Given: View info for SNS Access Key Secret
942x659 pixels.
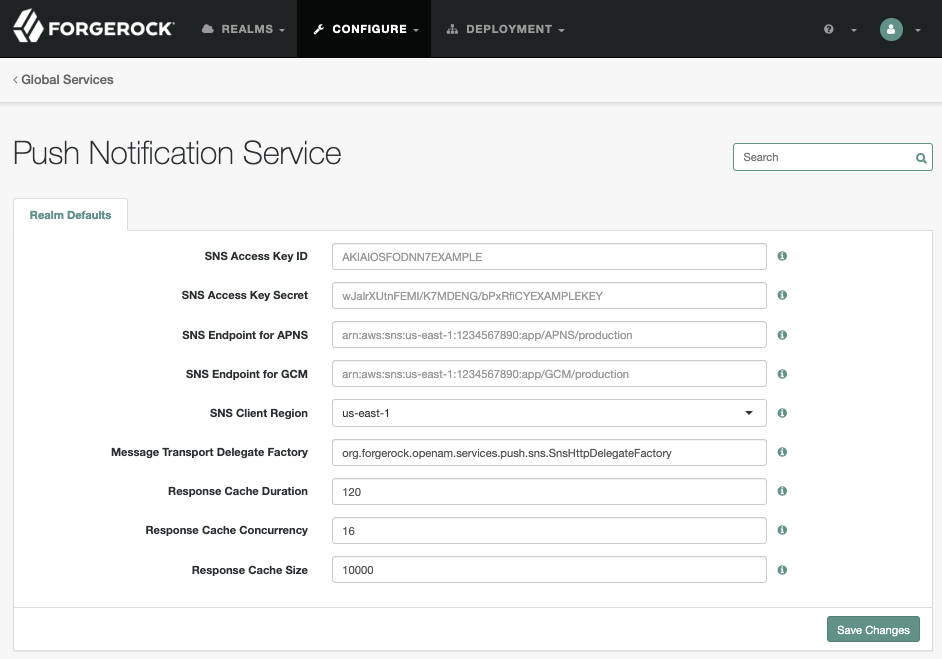Looking at the screenshot, I should pyautogui.click(x=781, y=295).
